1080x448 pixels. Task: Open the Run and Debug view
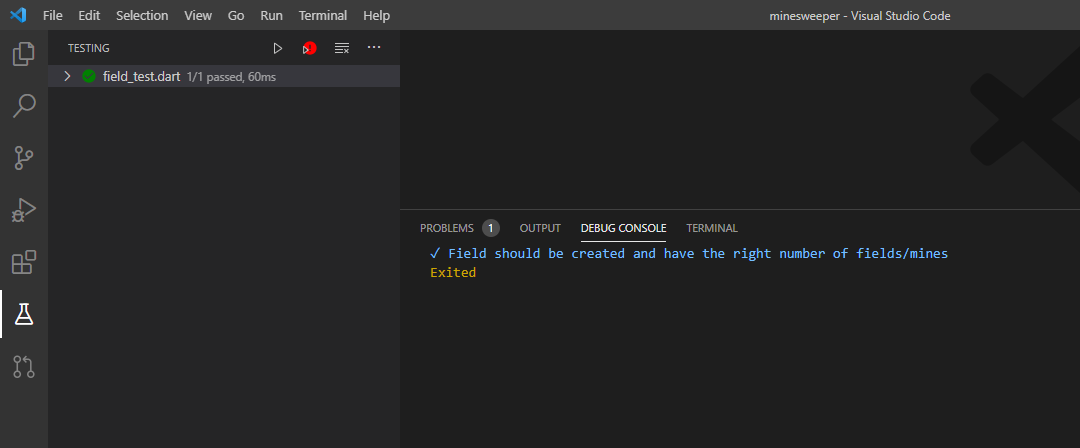click(x=23, y=210)
